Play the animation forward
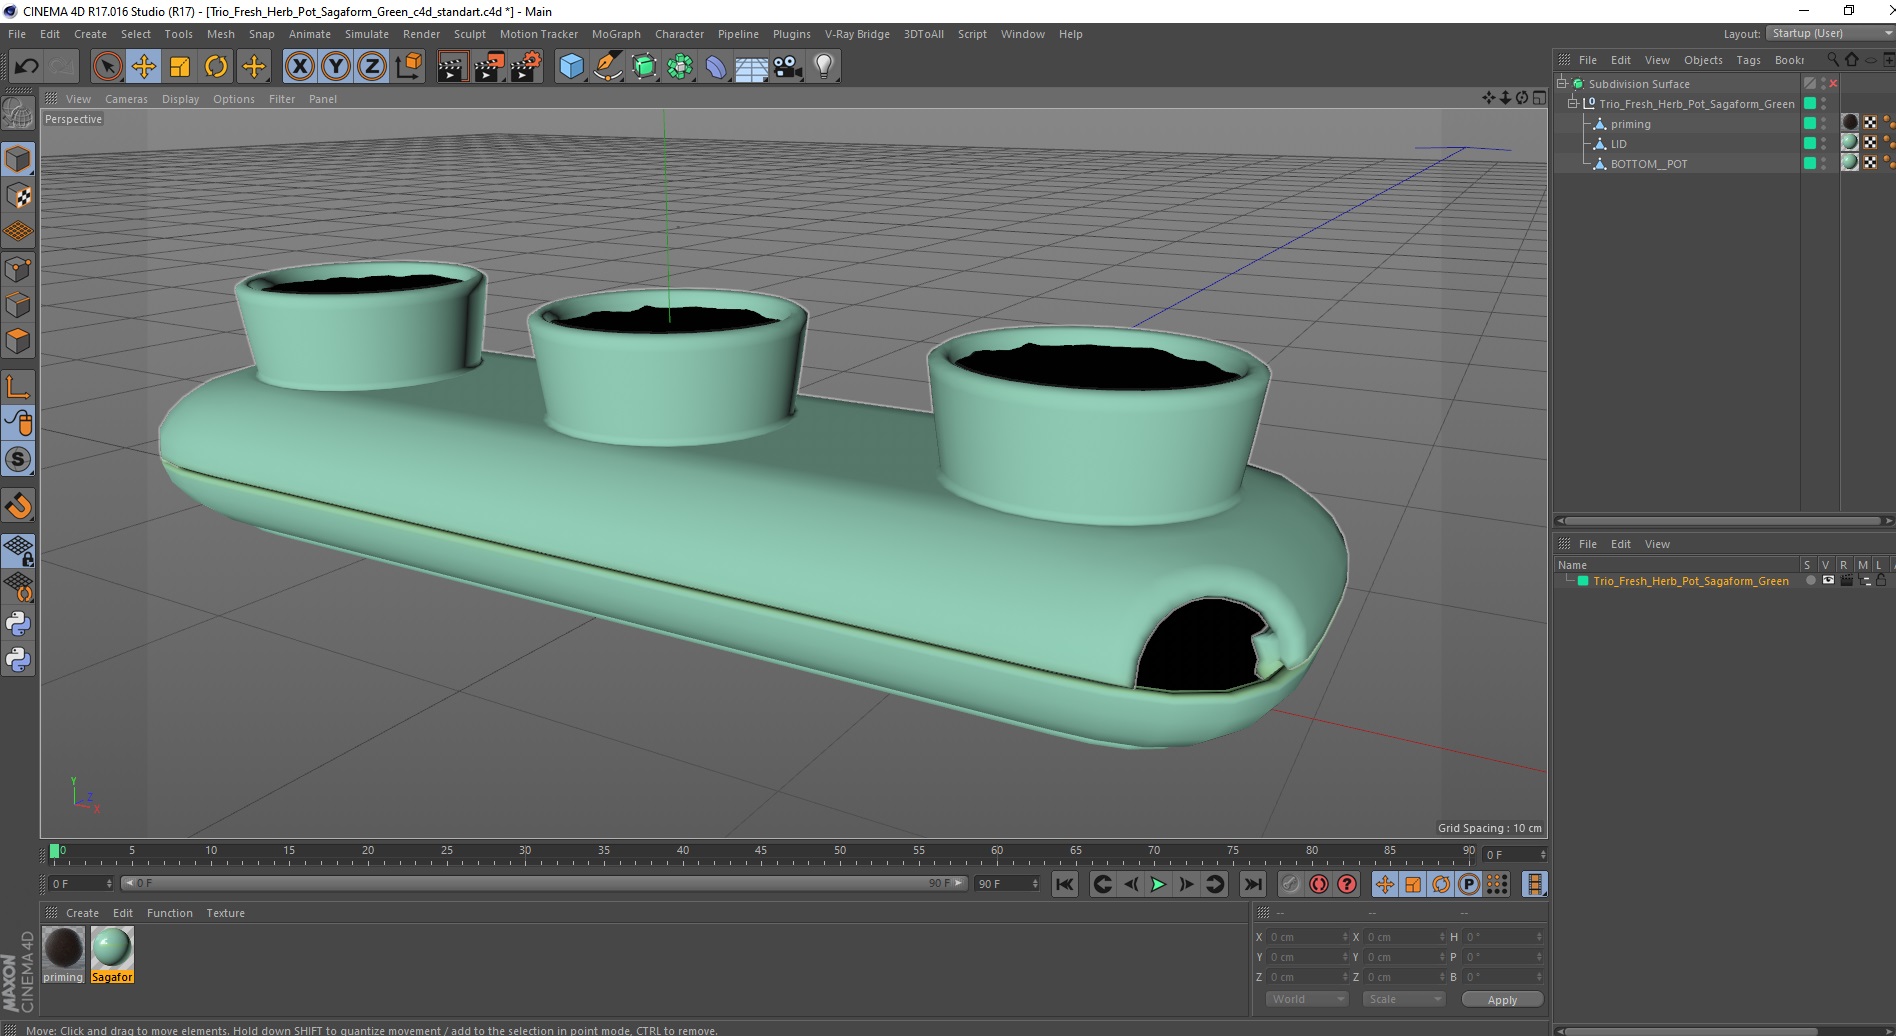The width and height of the screenshot is (1896, 1036). pos(1158,884)
